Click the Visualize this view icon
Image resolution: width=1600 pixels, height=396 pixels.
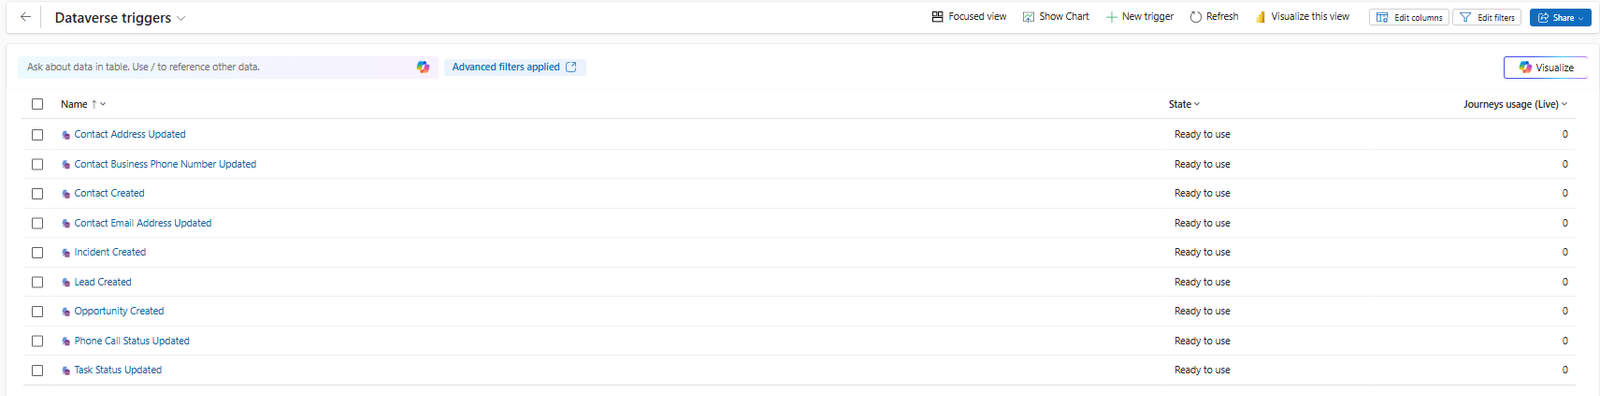point(1261,17)
